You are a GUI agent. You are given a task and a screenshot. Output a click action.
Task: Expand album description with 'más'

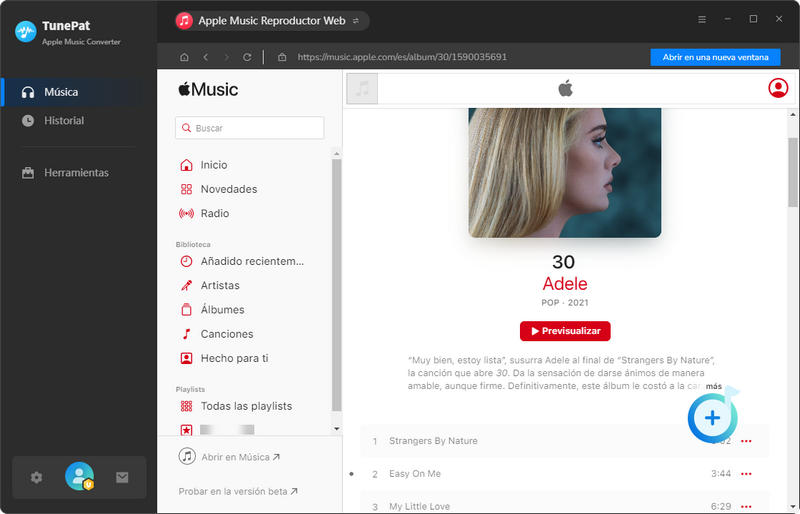pos(713,386)
